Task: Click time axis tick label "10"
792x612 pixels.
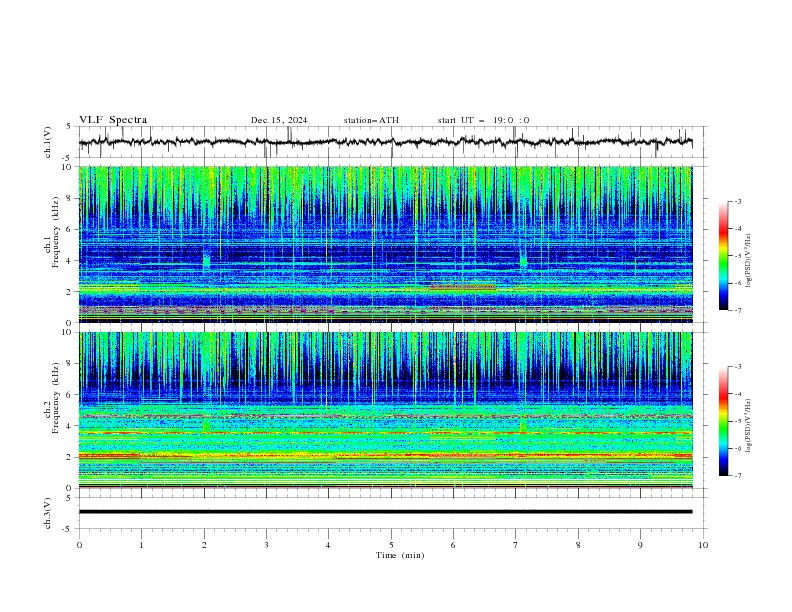Action: click(703, 545)
